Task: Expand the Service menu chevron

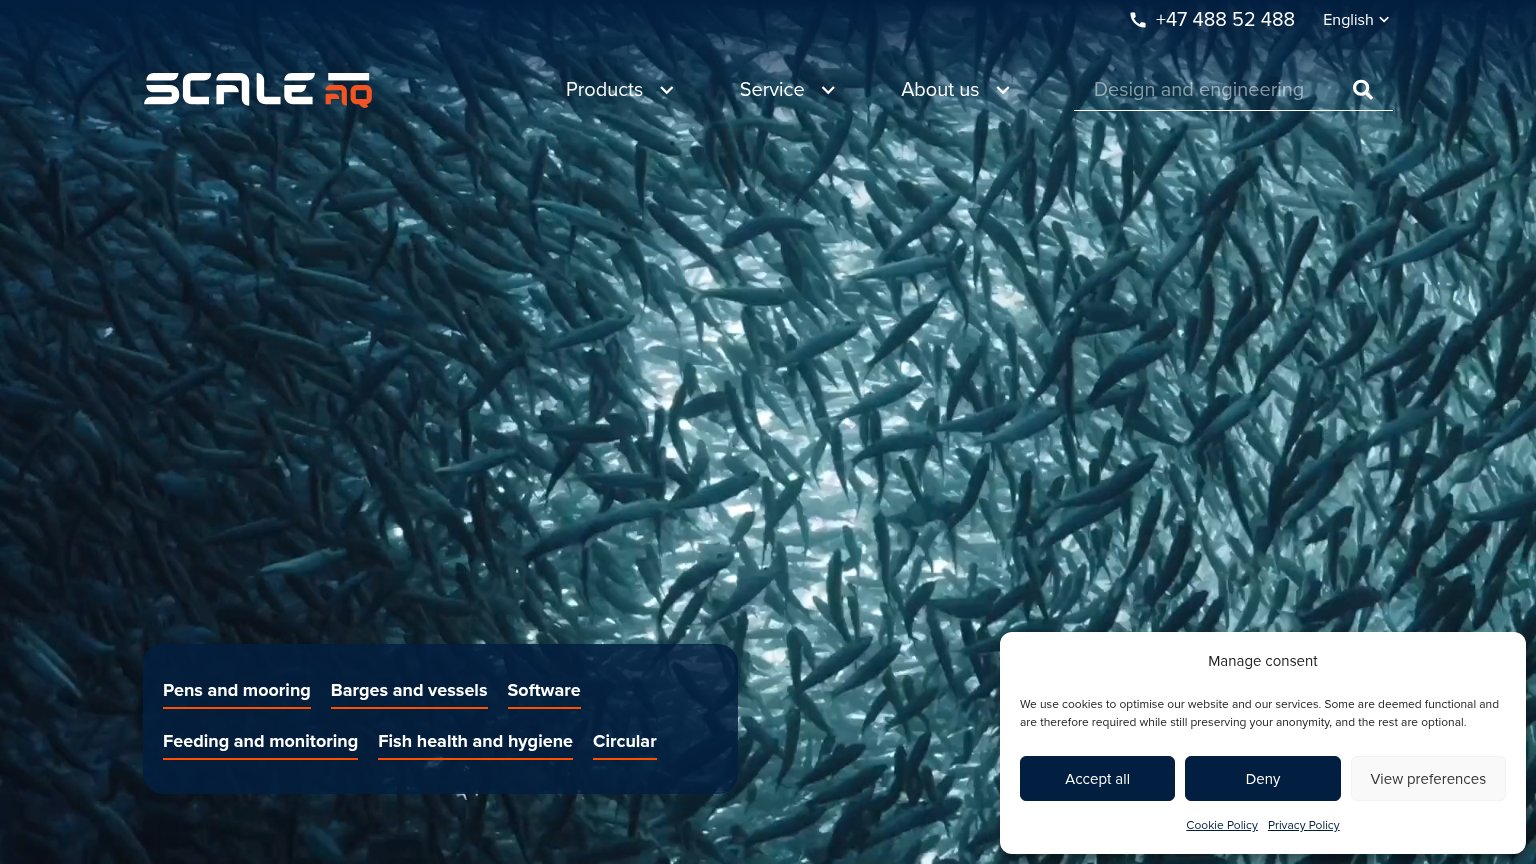Action: tap(828, 90)
